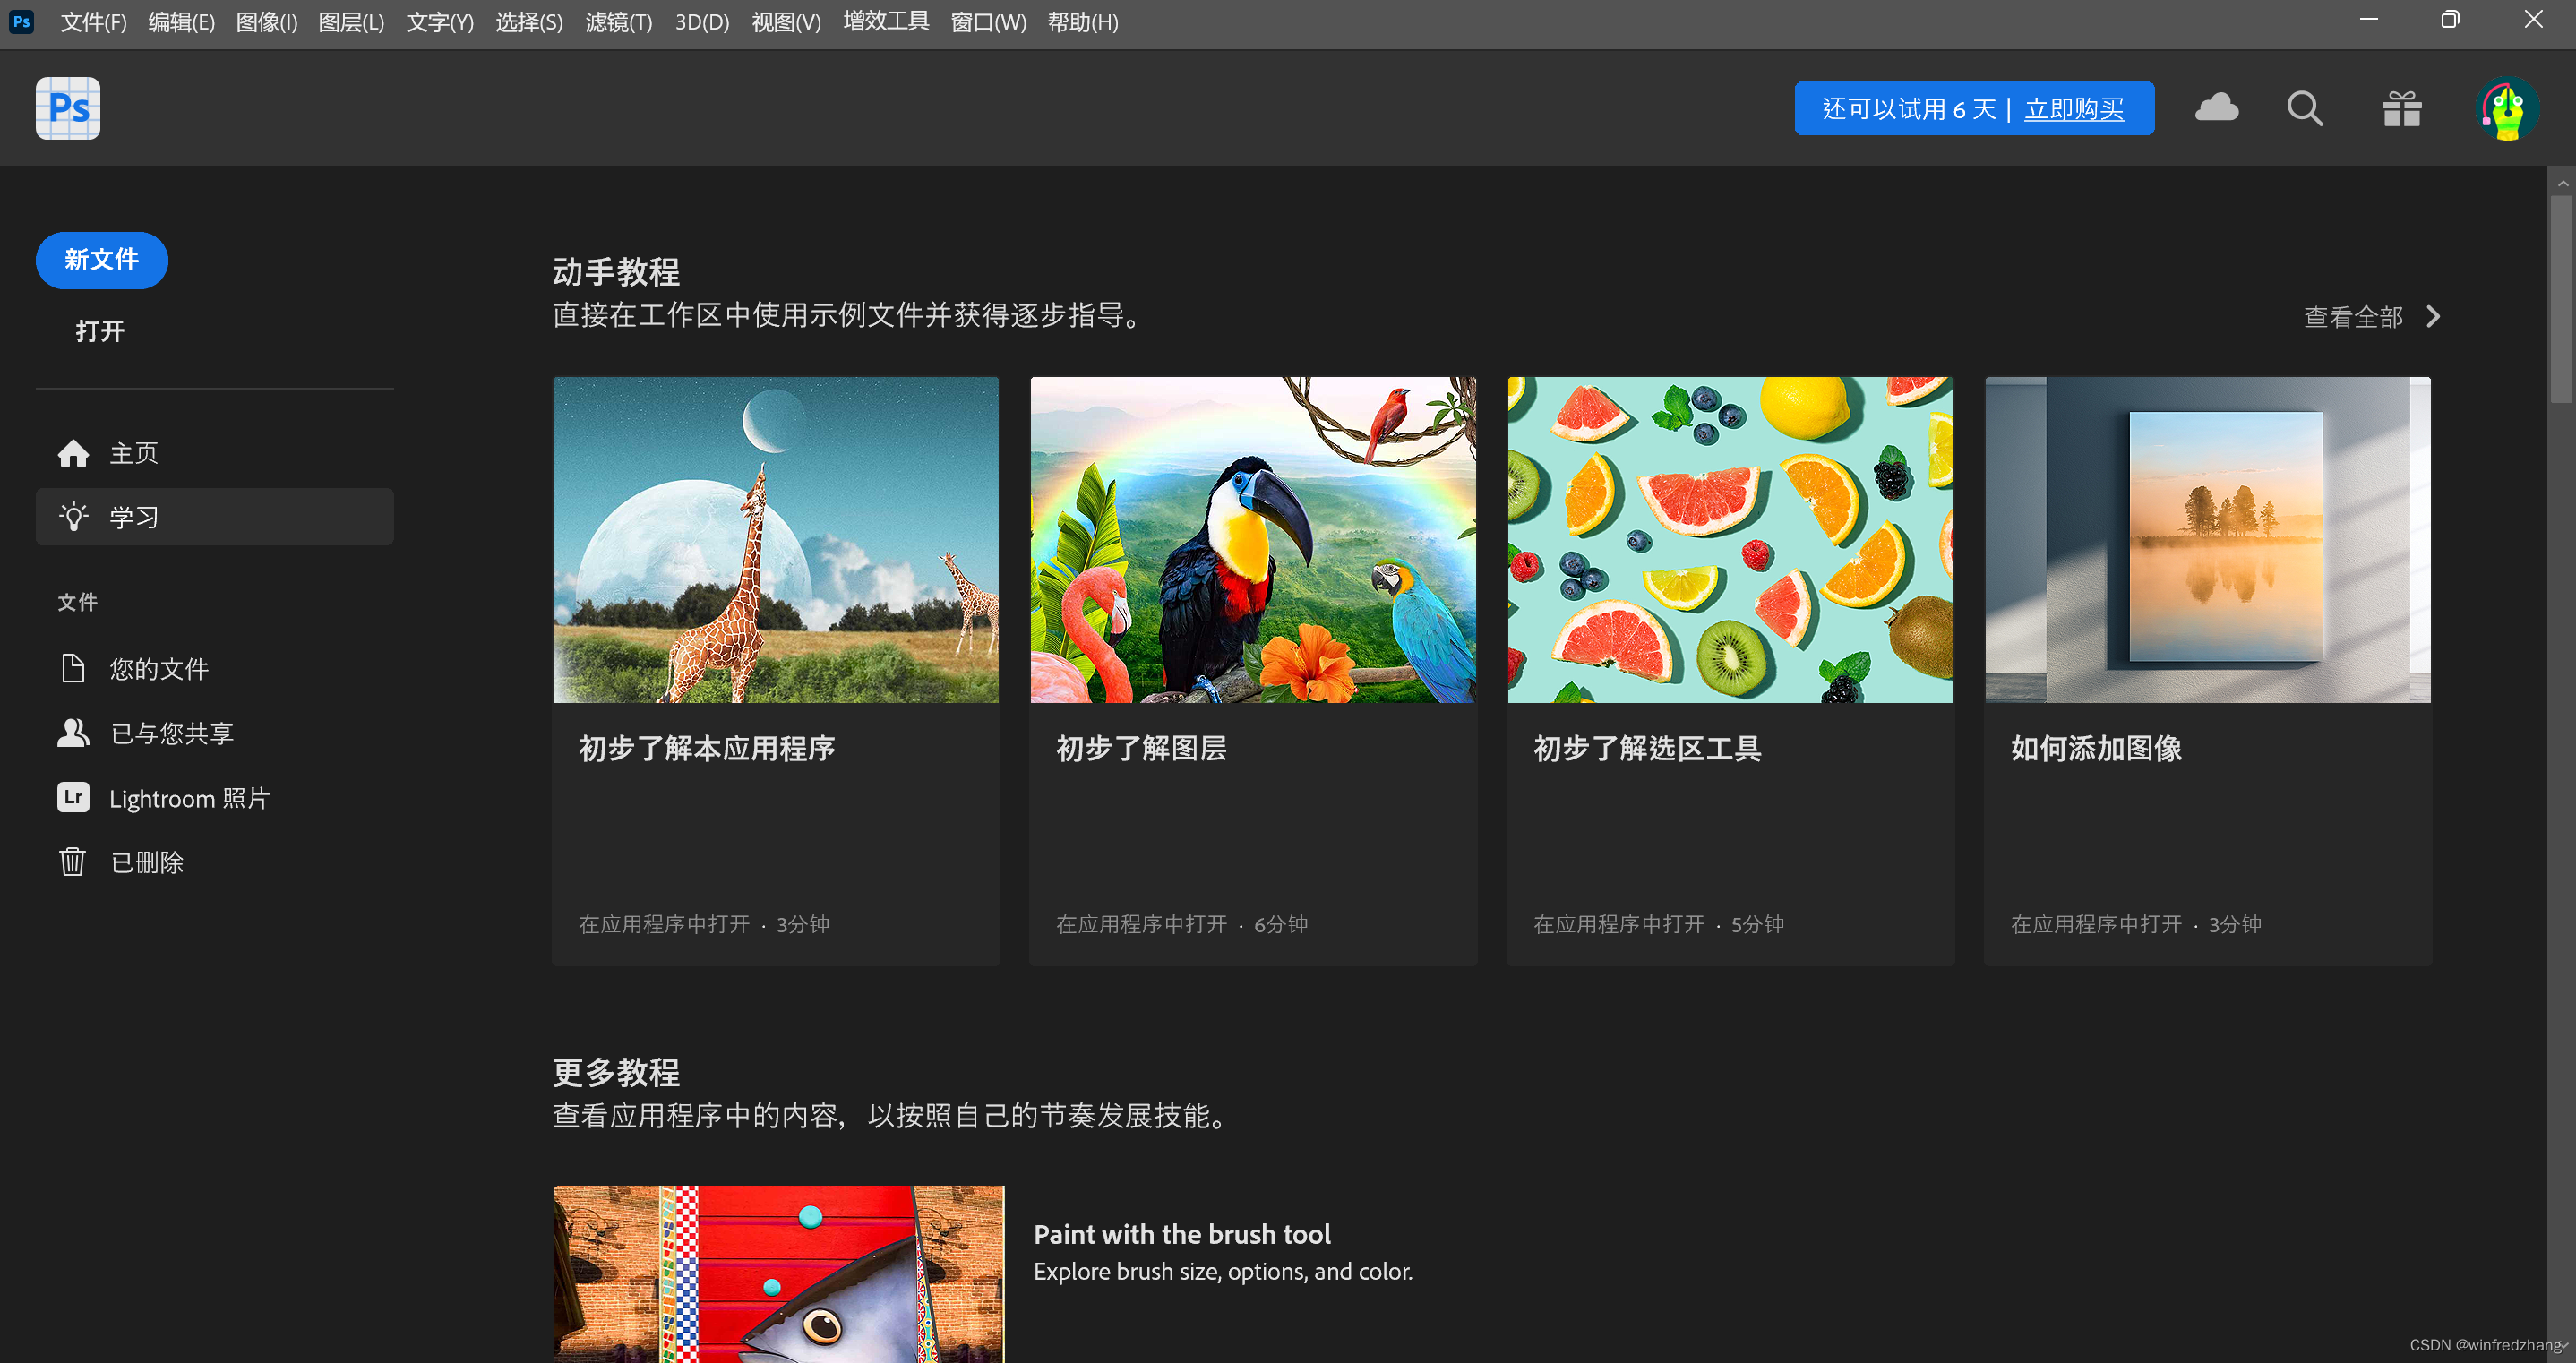This screenshot has width=2576, height=1363.
Task: Click the 初步了解本应用程序 title
Action: (707, 748)
